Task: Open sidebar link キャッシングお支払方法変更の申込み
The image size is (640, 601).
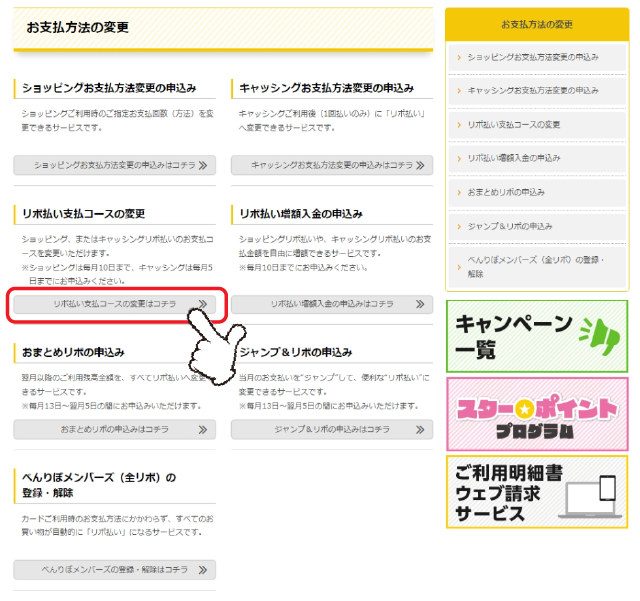Action: click(x=537, y=91)
